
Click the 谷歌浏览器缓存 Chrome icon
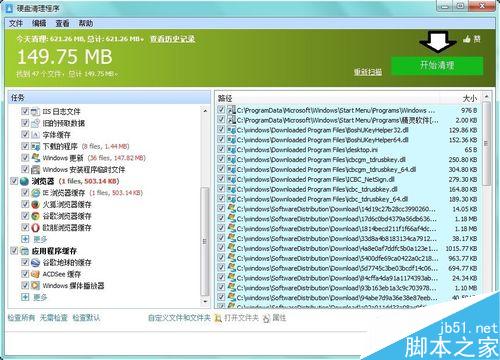pos(35,216)
